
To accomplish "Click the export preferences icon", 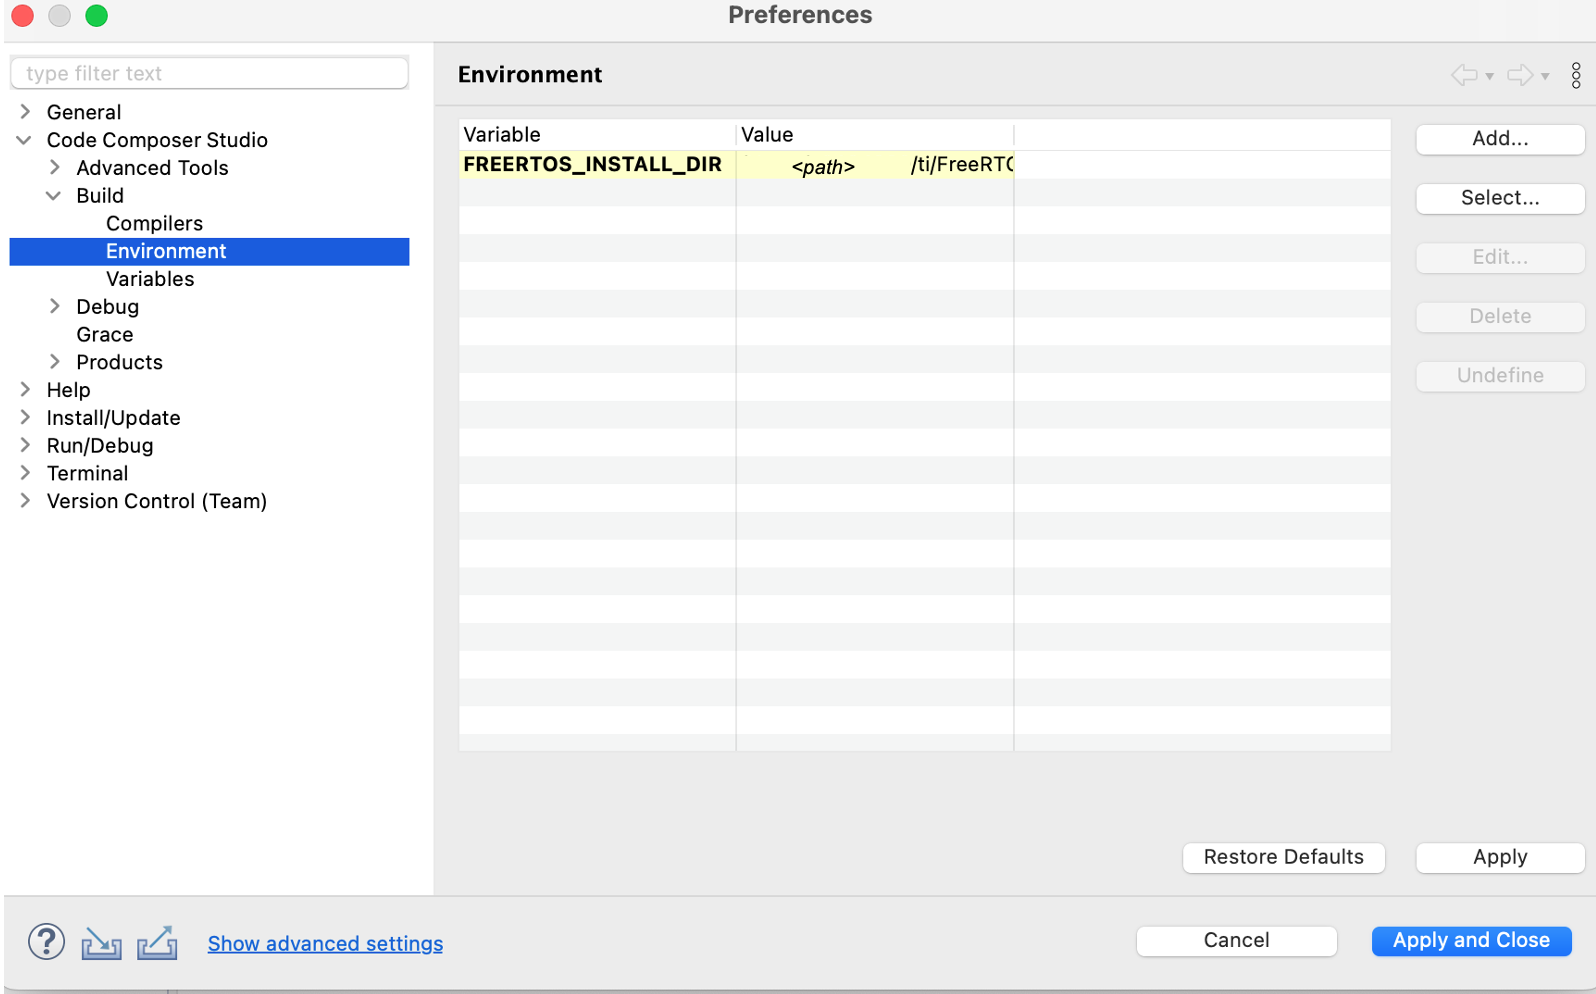I will 157,943.
